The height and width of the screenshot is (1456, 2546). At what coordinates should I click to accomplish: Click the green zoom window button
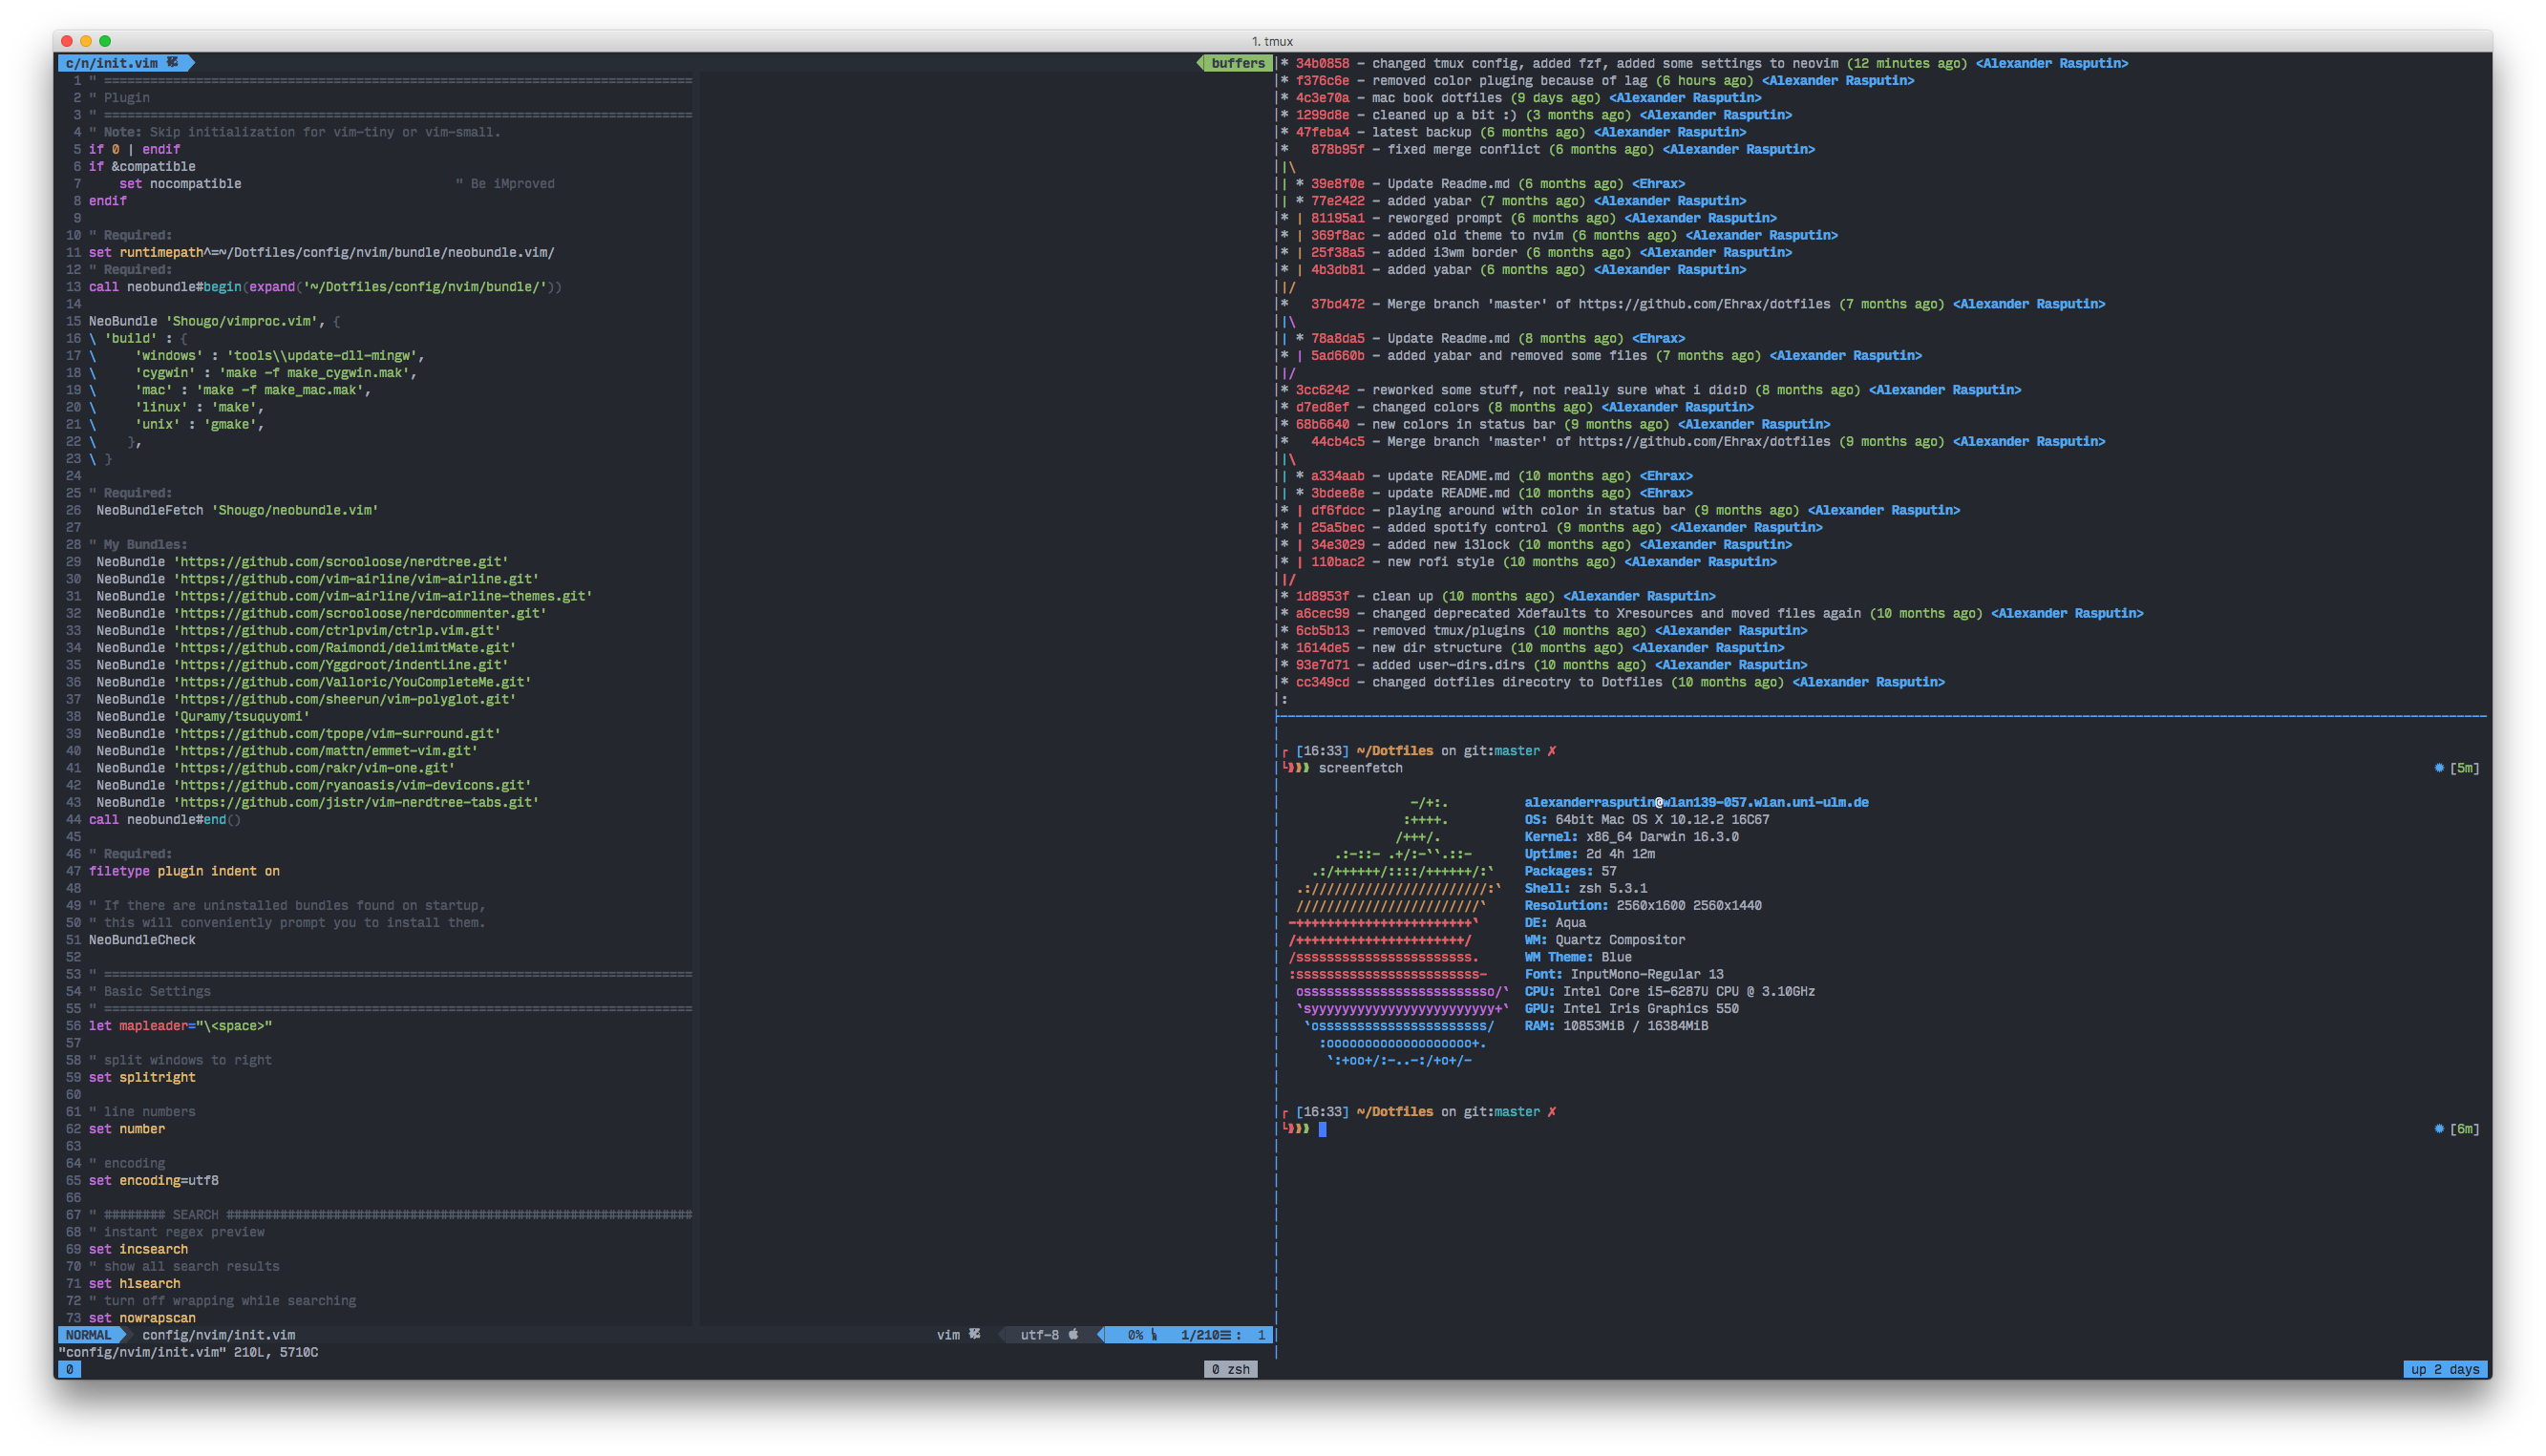point(105,41)
